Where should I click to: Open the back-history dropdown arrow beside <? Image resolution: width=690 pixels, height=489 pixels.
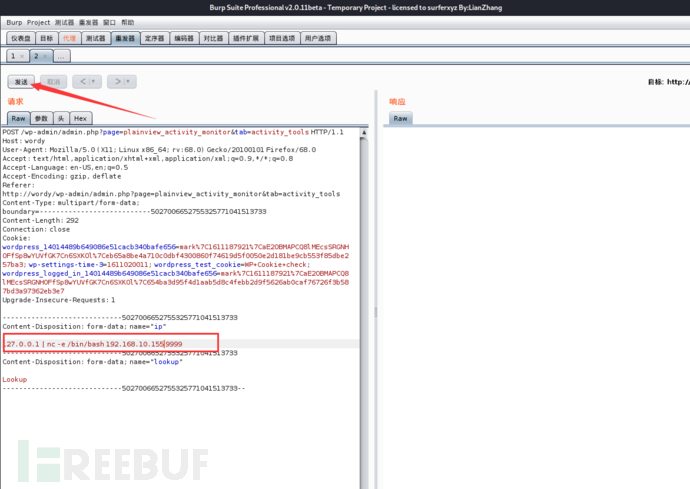[93, 81]
